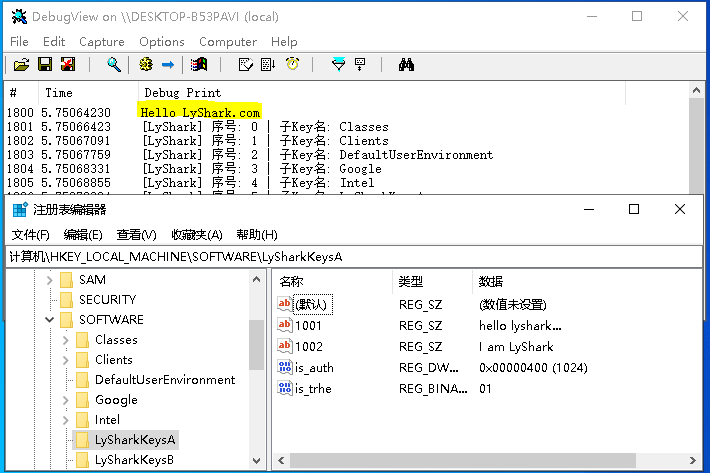
Task: Open the Capture menu in DebugView
Action: (x=101, y=42)
